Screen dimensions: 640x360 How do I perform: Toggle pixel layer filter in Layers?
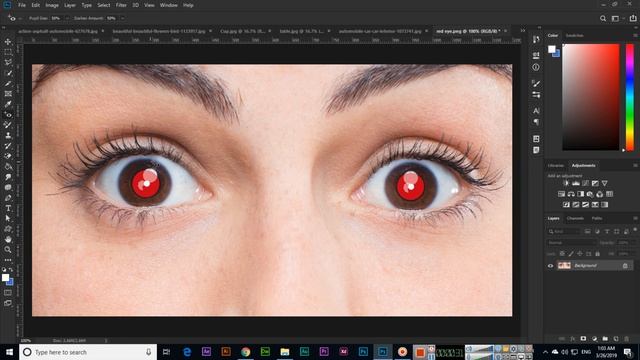point(587,231)
